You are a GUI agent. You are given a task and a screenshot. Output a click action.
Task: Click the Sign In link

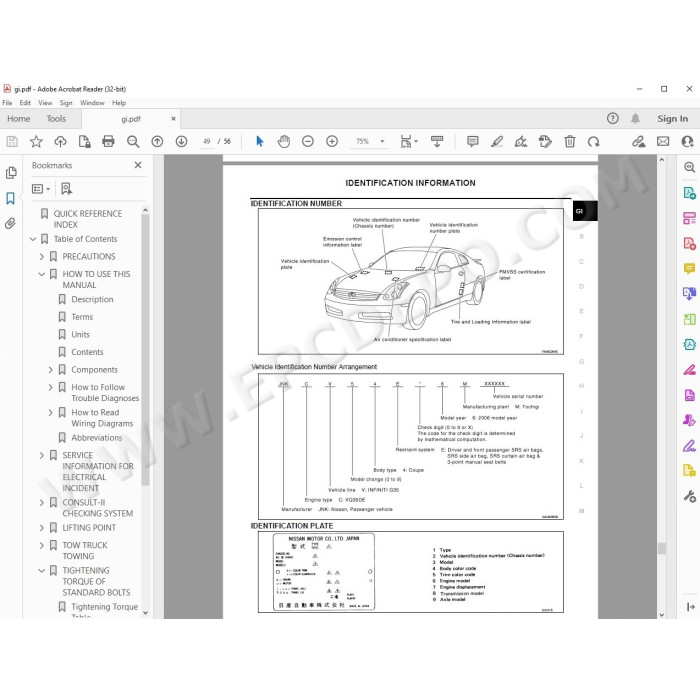[672, 119]
